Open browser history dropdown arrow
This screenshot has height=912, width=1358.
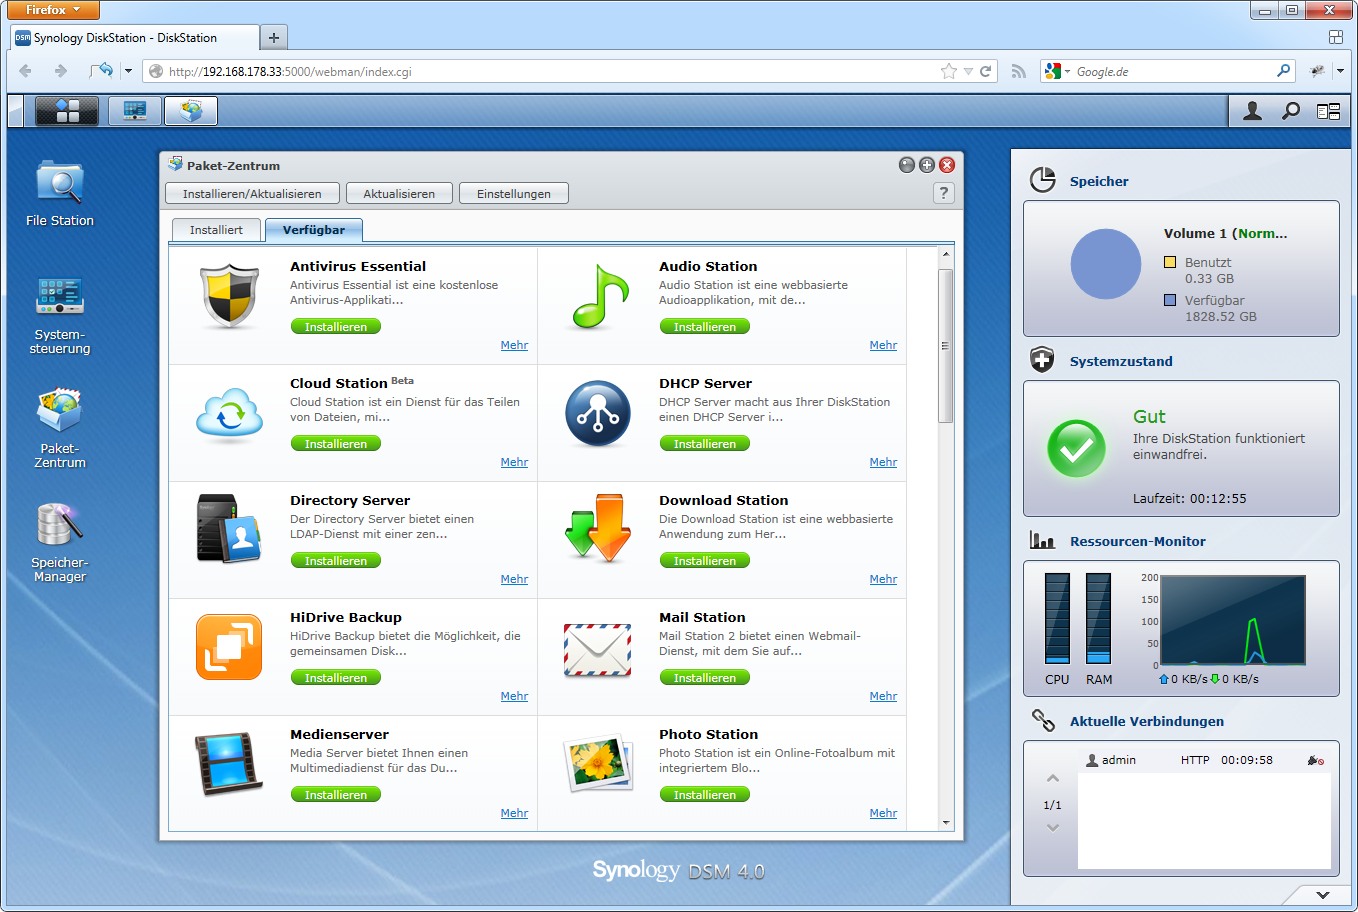pos(128,71)
